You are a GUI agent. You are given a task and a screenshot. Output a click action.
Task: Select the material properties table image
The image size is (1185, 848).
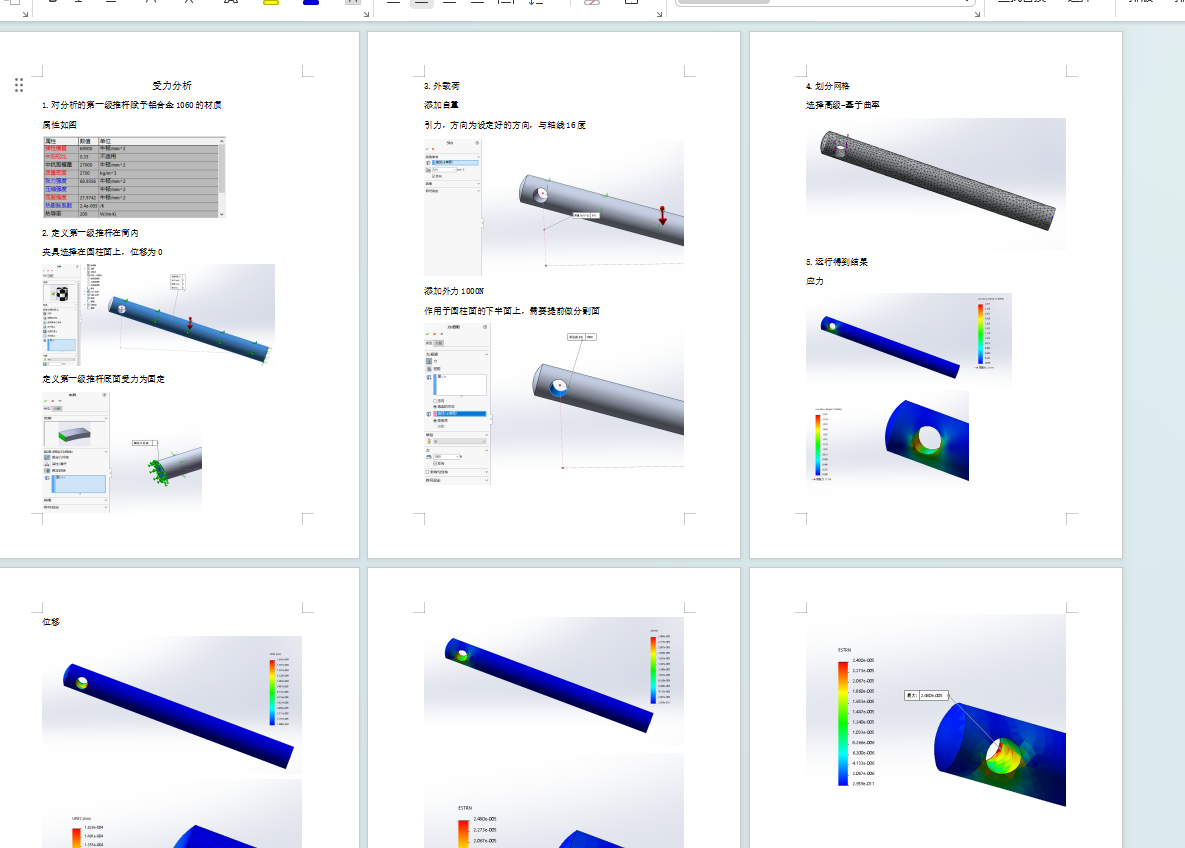(x=134, y=178)
